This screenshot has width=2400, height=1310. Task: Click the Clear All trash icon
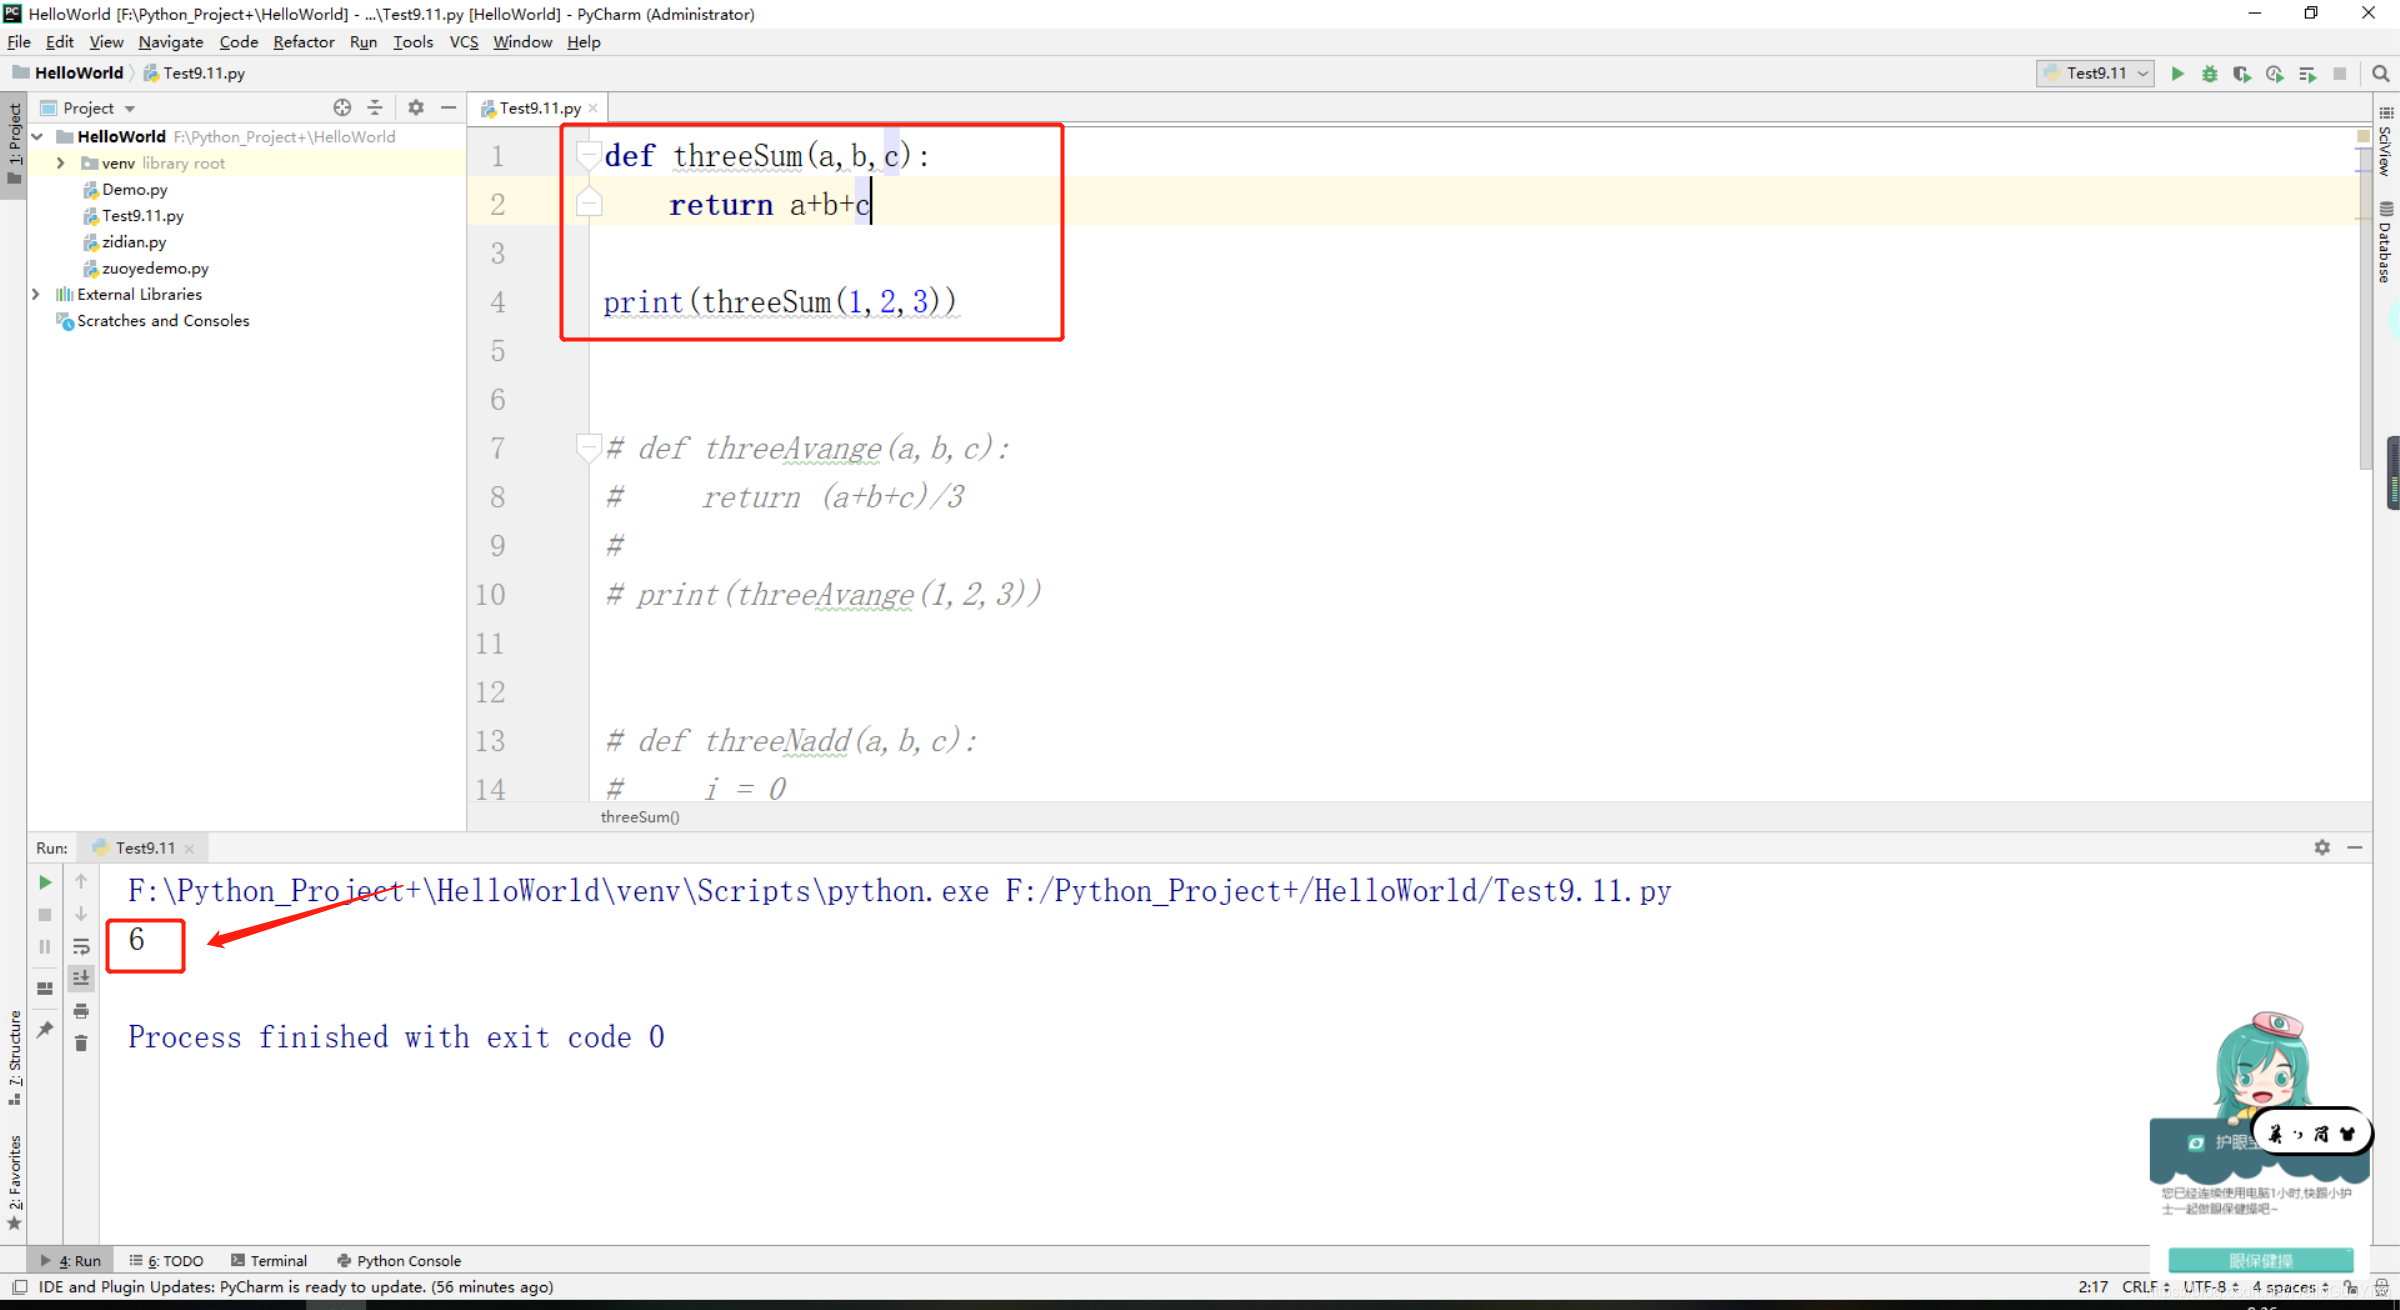point(81,1043)
